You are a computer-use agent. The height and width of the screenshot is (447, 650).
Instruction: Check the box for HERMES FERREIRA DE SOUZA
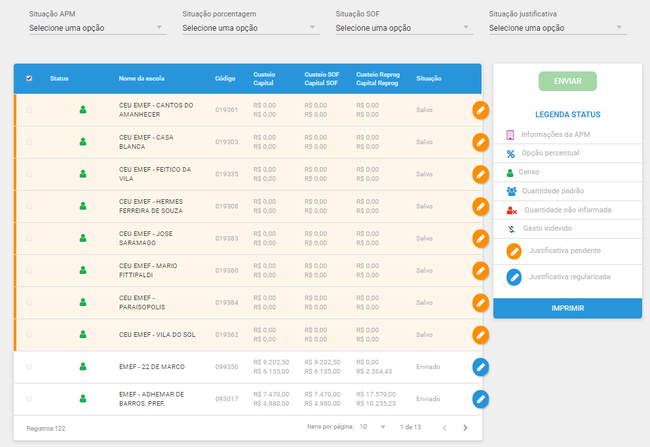(x=29, y=206)
